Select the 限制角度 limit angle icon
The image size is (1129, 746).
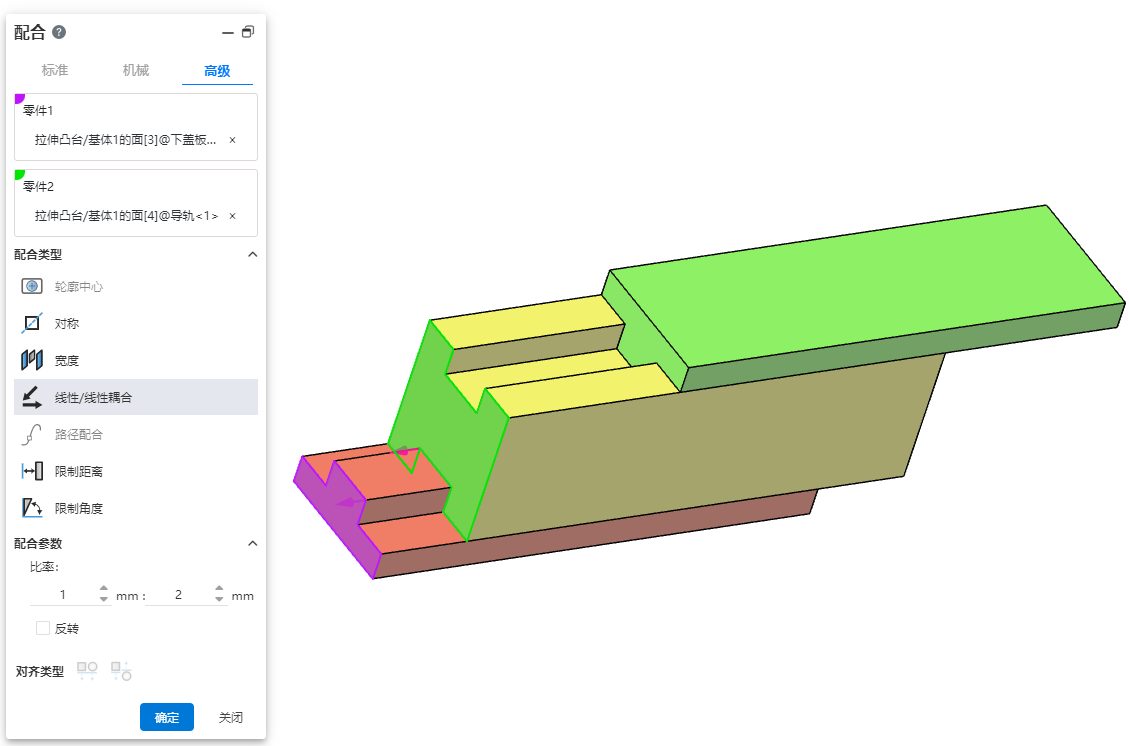click(x=32, y=508)
